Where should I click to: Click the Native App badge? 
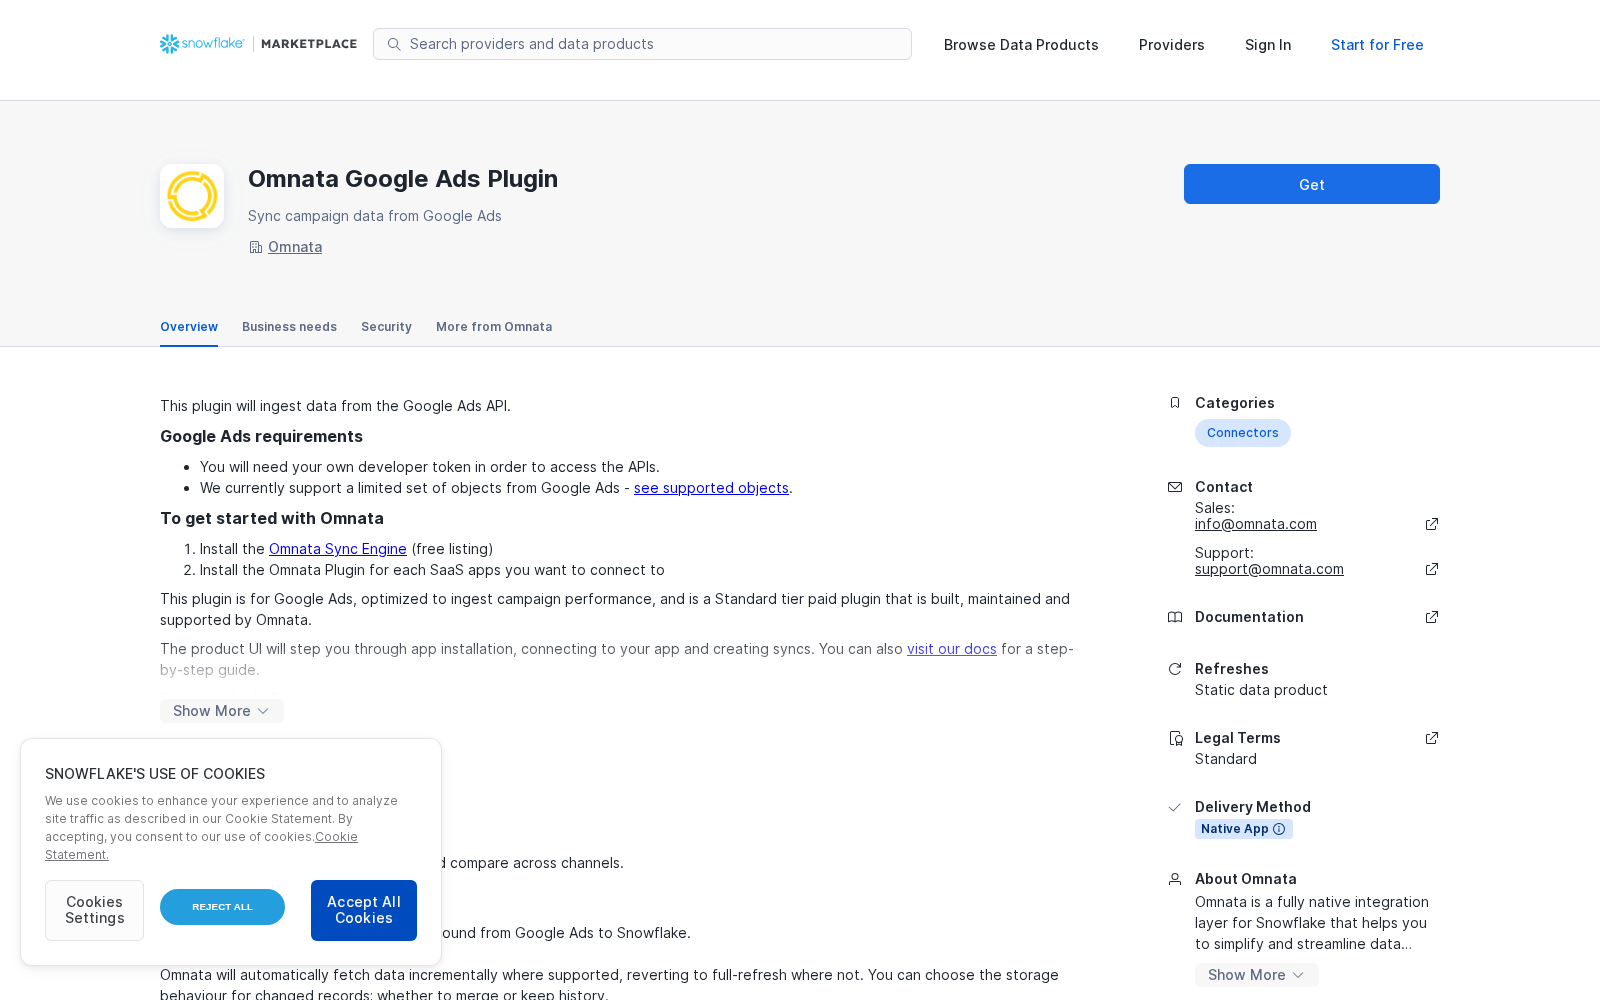click(x=1244, y=829)
